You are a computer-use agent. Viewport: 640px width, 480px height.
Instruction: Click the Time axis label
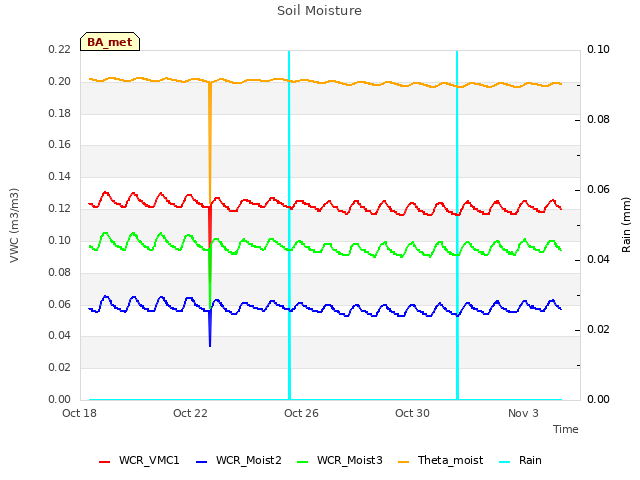coord(565,429)
